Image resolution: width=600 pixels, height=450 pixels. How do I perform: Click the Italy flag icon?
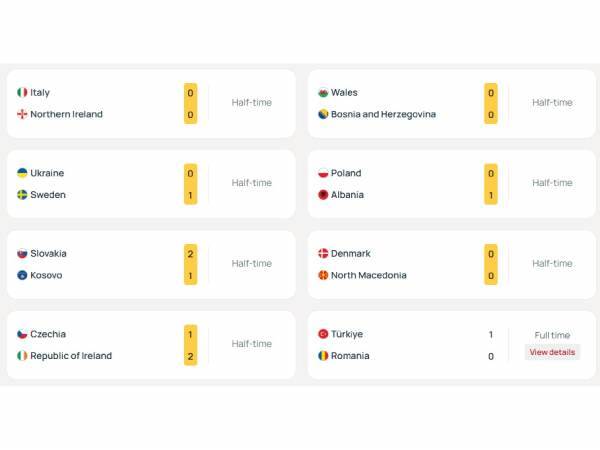click(x=22, y=93)
